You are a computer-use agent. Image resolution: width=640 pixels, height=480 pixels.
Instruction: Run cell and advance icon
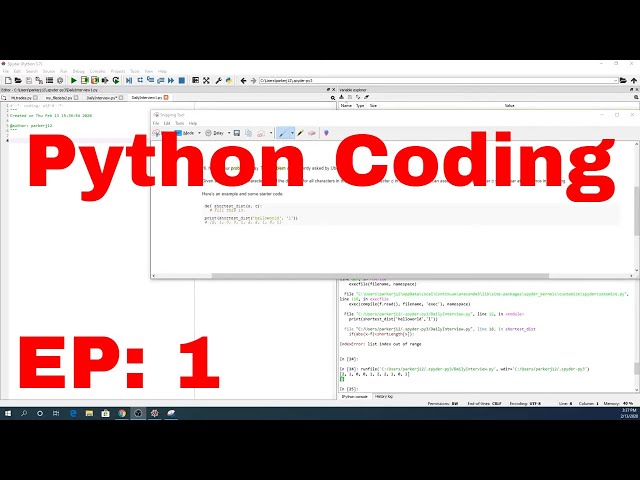[x=95, y=80]
